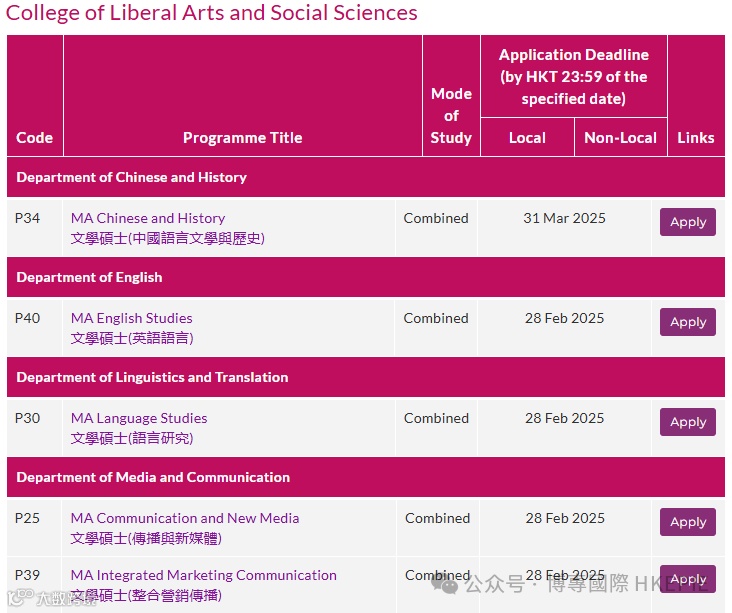
Task: Open MA English Studies programme page
Action: (x=131, y=318)
